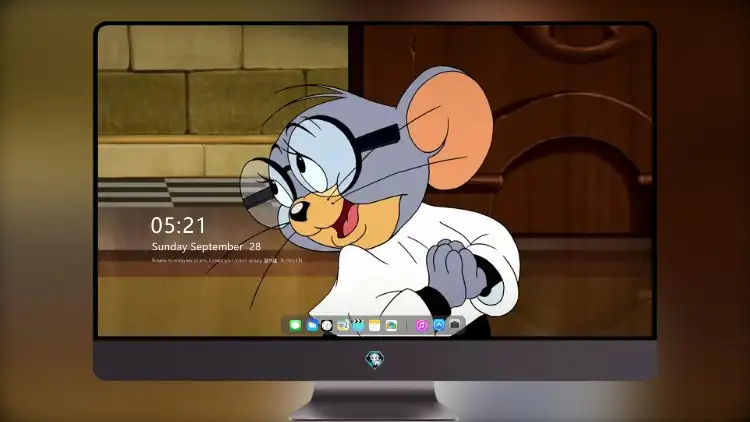750x422 pixels.
Task: Click the Sunday September 28 date text
Action: (x=206, y=246)
